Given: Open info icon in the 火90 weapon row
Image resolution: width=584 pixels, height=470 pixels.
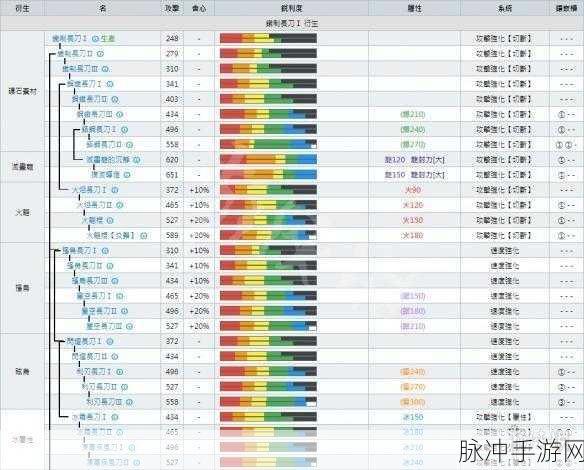Looking at the screenshot, I should pyautogui.click(x=115, y=190).
